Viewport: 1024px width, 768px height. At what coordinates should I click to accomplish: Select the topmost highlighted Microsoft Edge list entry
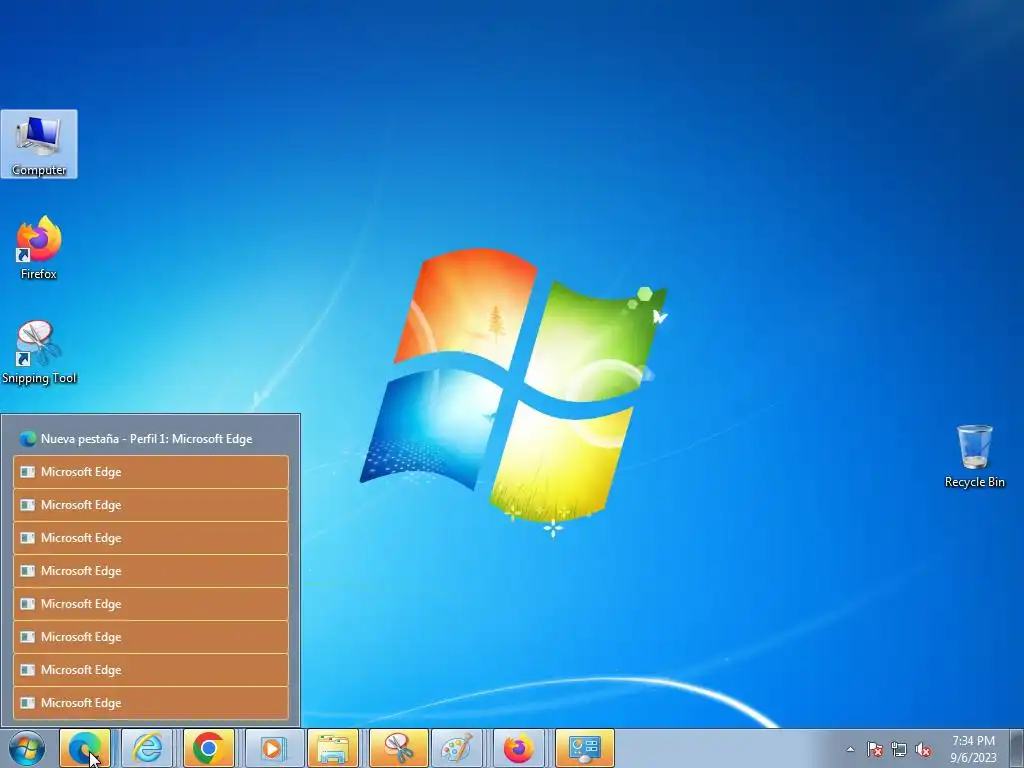[x=151, y=472]
